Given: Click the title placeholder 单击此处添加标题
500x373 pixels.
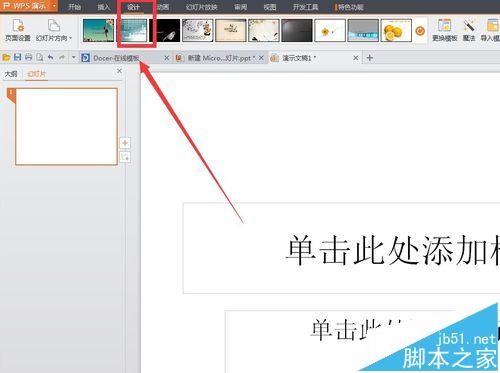Looking at the screenshot, I should coord(342,248).
